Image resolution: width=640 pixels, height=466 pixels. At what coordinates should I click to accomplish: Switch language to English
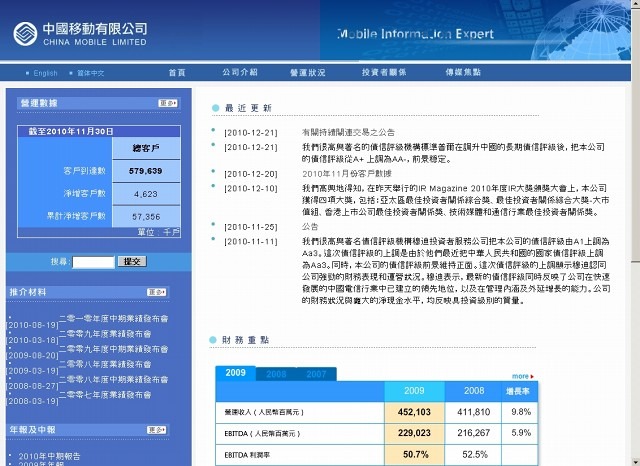click(x=45, y=73)
